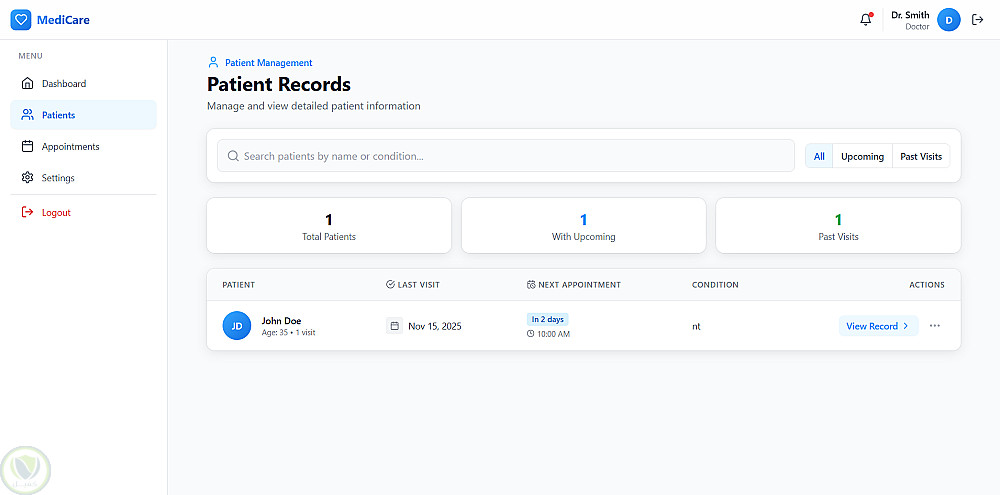Image resolution: width=1000 pixels, height=495 pixels.
Task: Click the Patient Management breadcrumb link
Action: tap(268, 63)
